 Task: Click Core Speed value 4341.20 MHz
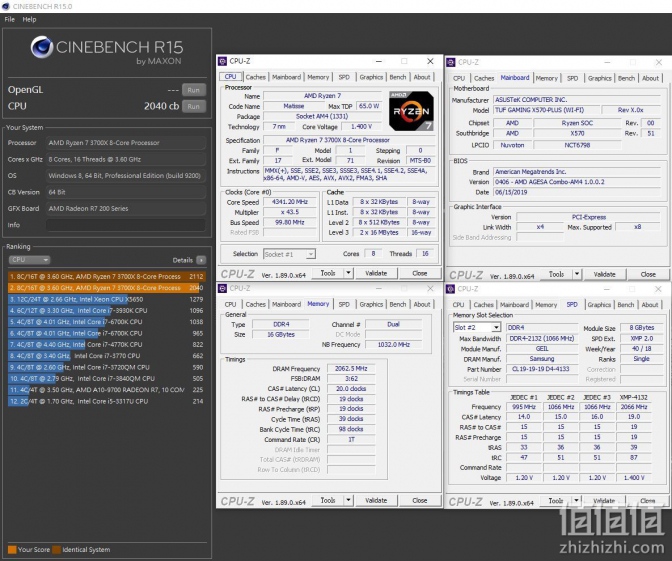click(290, 202)
